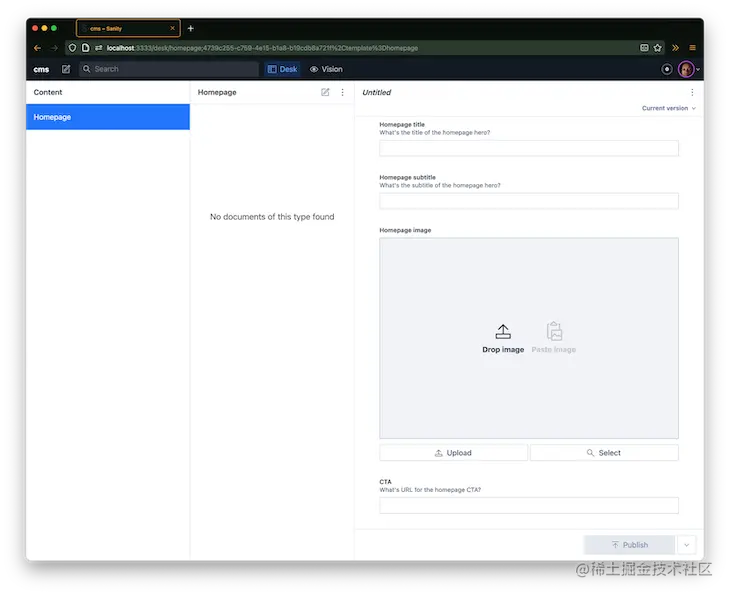This screenshot has width=730, height=595.
Task: Open the browser hamburger menu
Action: pyautogui.click(x=692, y=48)
